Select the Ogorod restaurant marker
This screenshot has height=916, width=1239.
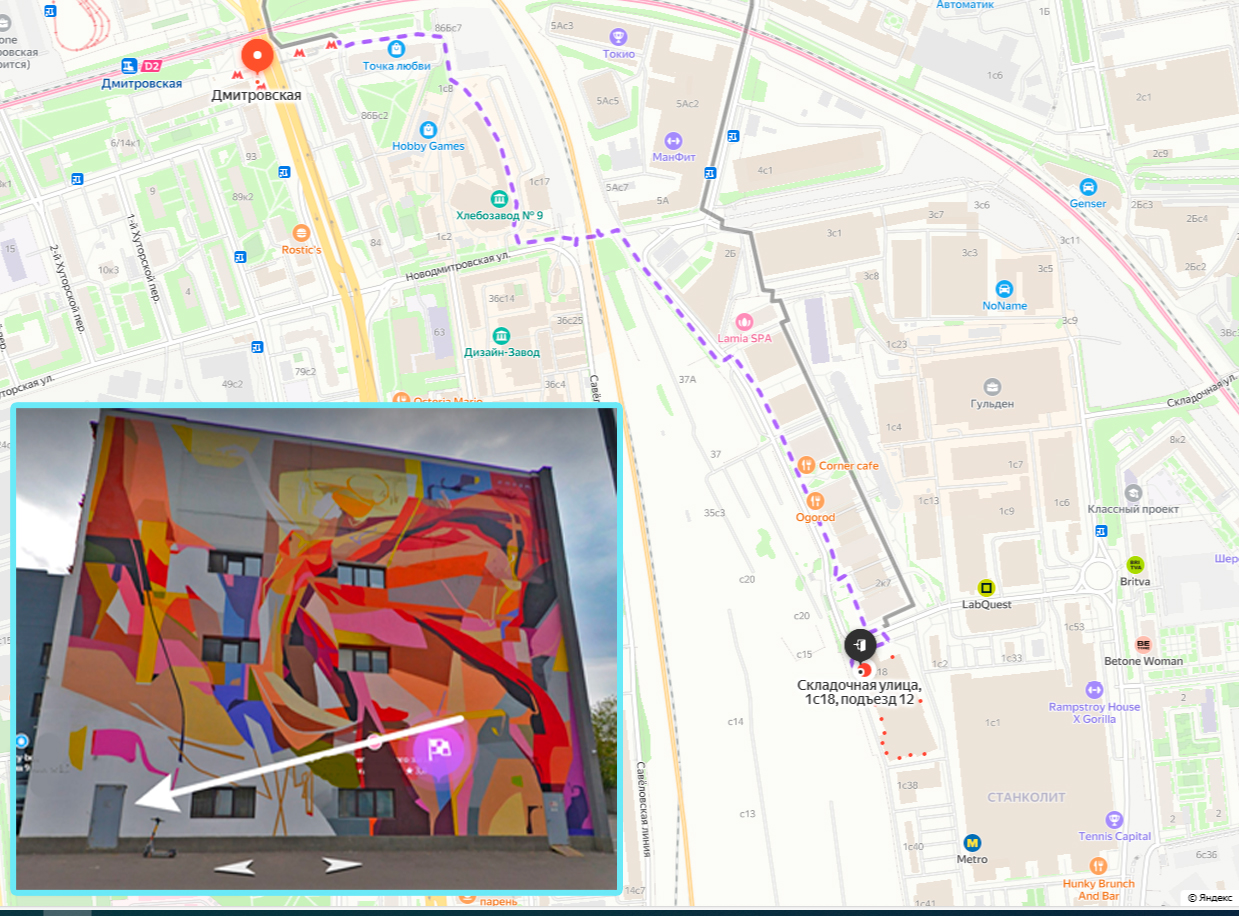coord(815,500)
